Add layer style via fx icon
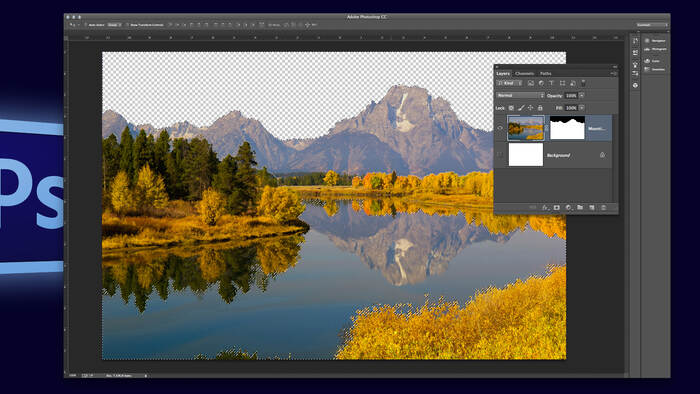This screenshot has height=394, width=700. [x=545, y=207]
